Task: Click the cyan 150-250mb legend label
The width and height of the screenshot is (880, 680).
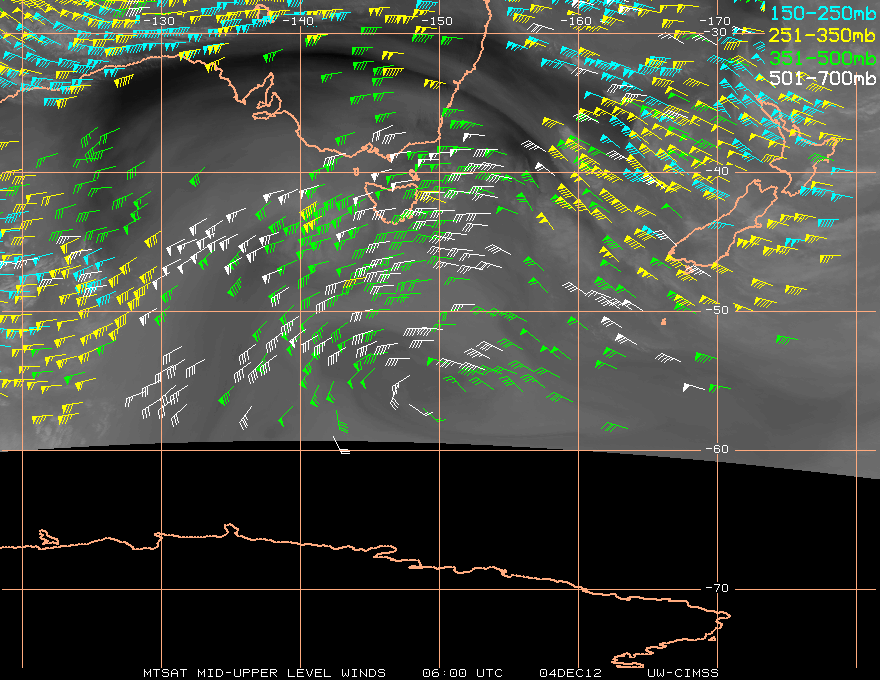Action: [822, 13]
